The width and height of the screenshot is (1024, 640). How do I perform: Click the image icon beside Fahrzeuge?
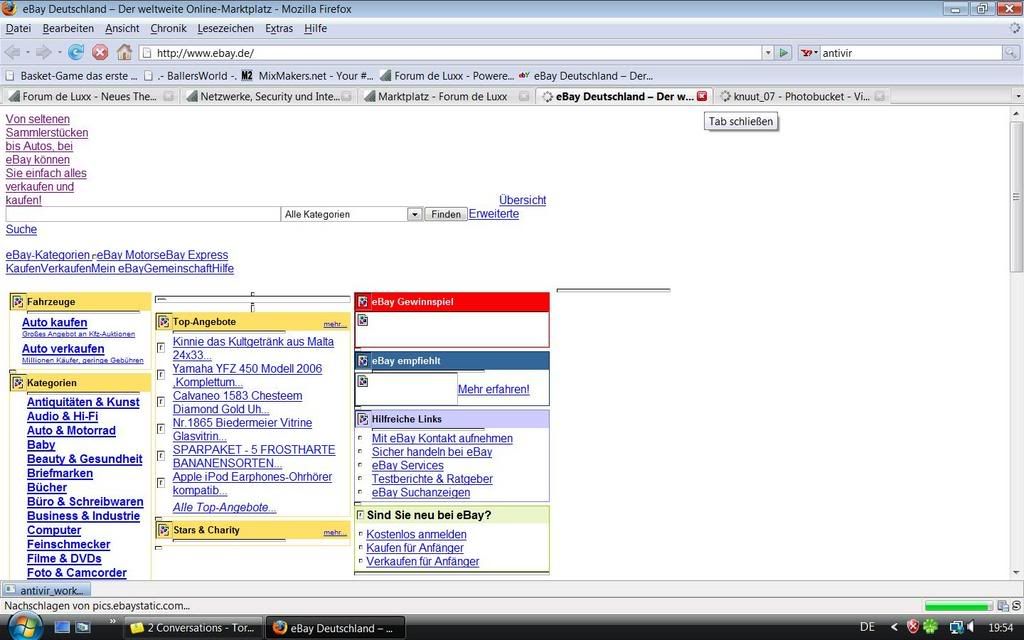point(18,302)
